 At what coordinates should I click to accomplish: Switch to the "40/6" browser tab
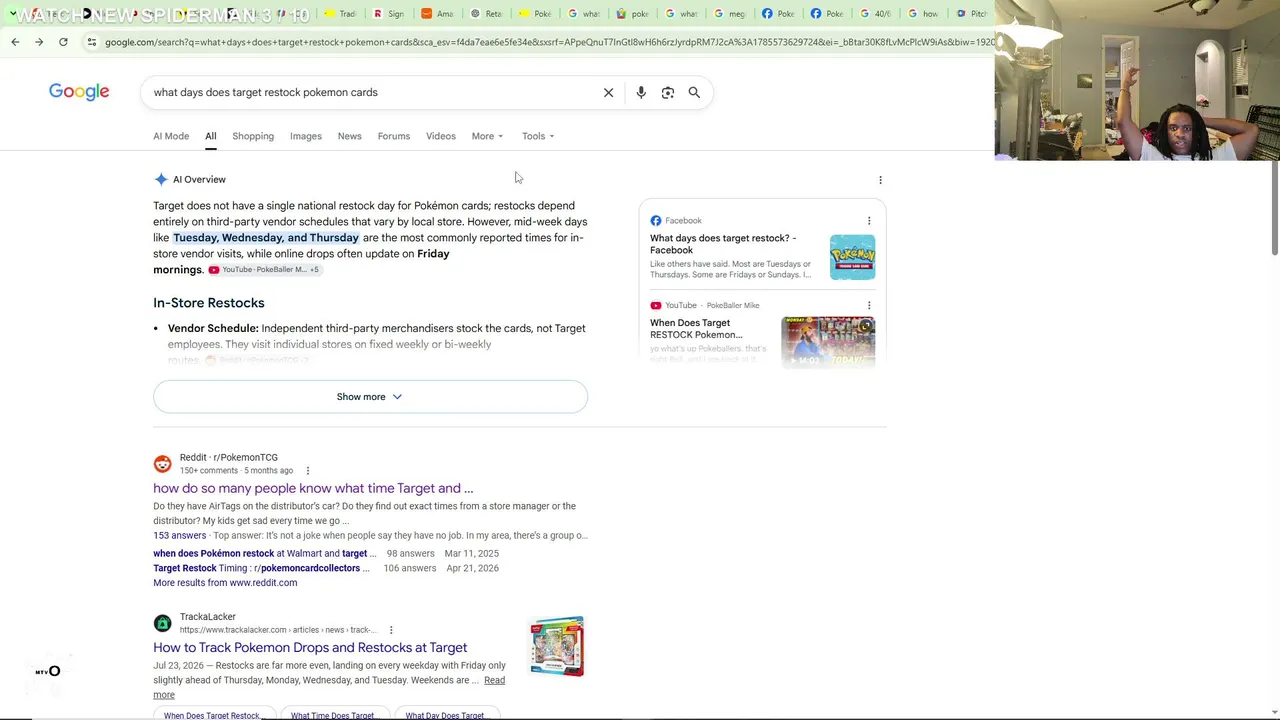pyautogui.click(x=875, y=14)
